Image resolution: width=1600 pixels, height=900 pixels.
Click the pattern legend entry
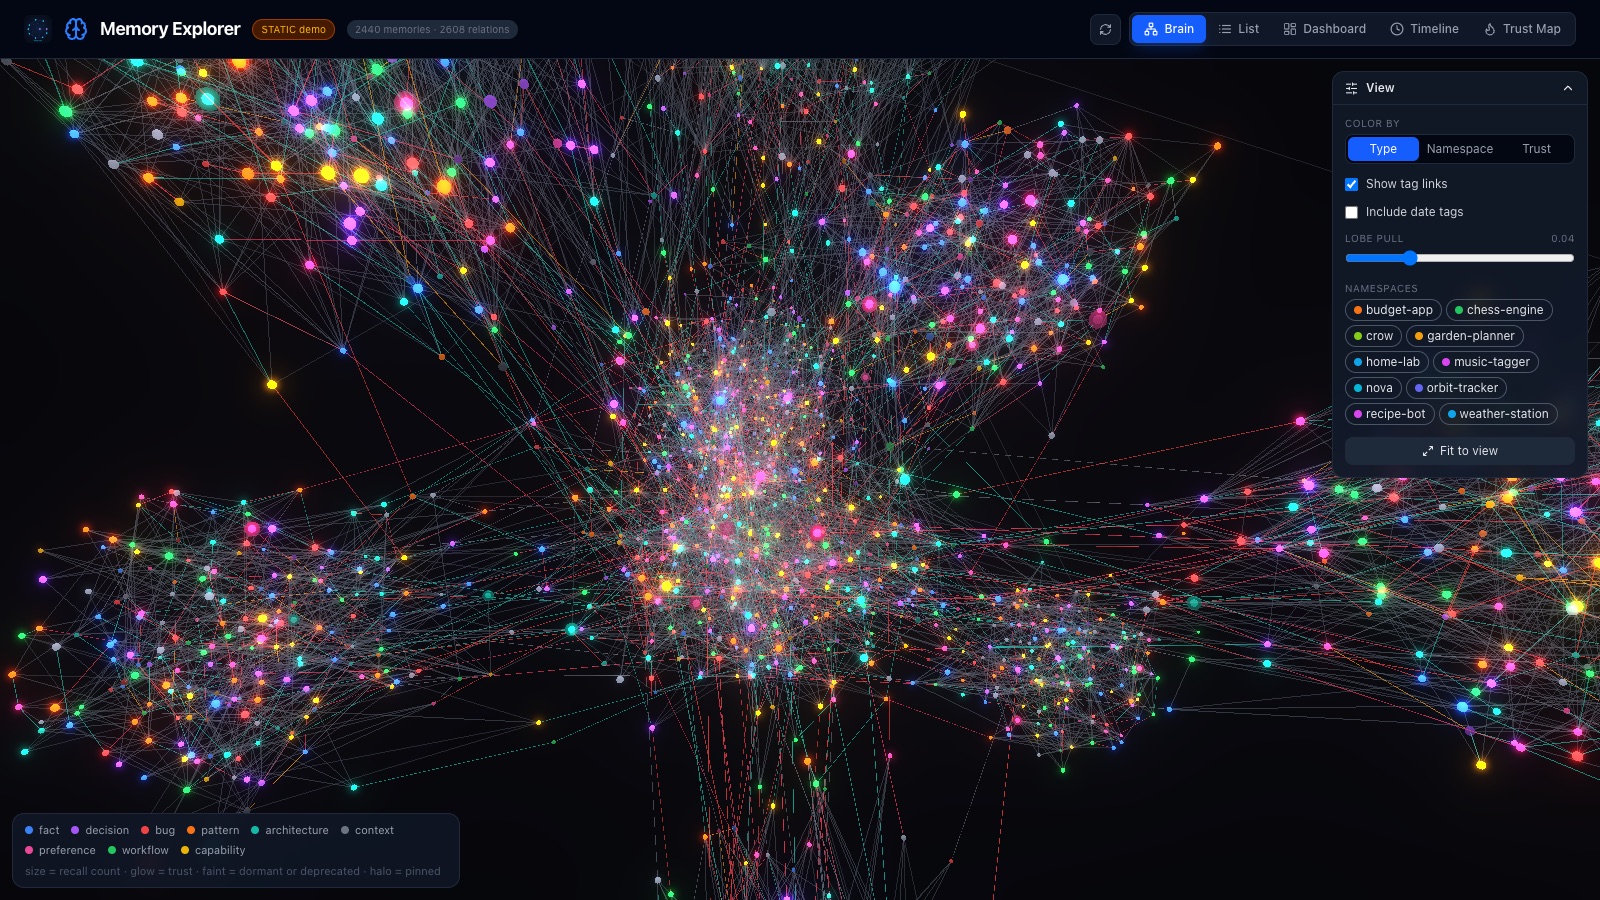pyautogui.click(x=213, y=830)
